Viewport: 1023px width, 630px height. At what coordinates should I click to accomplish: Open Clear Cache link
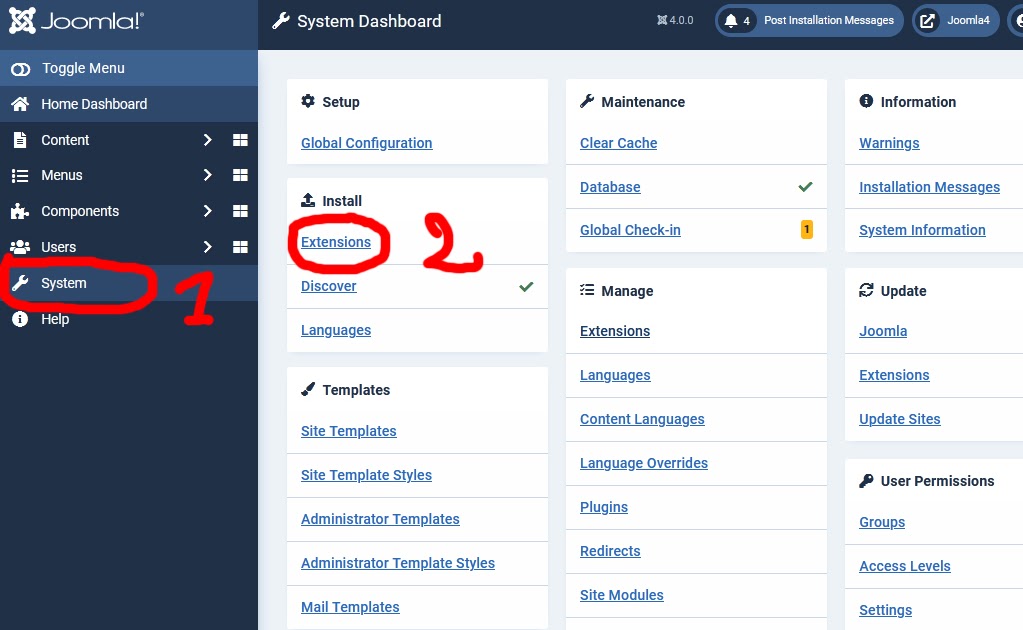[618, 143]
